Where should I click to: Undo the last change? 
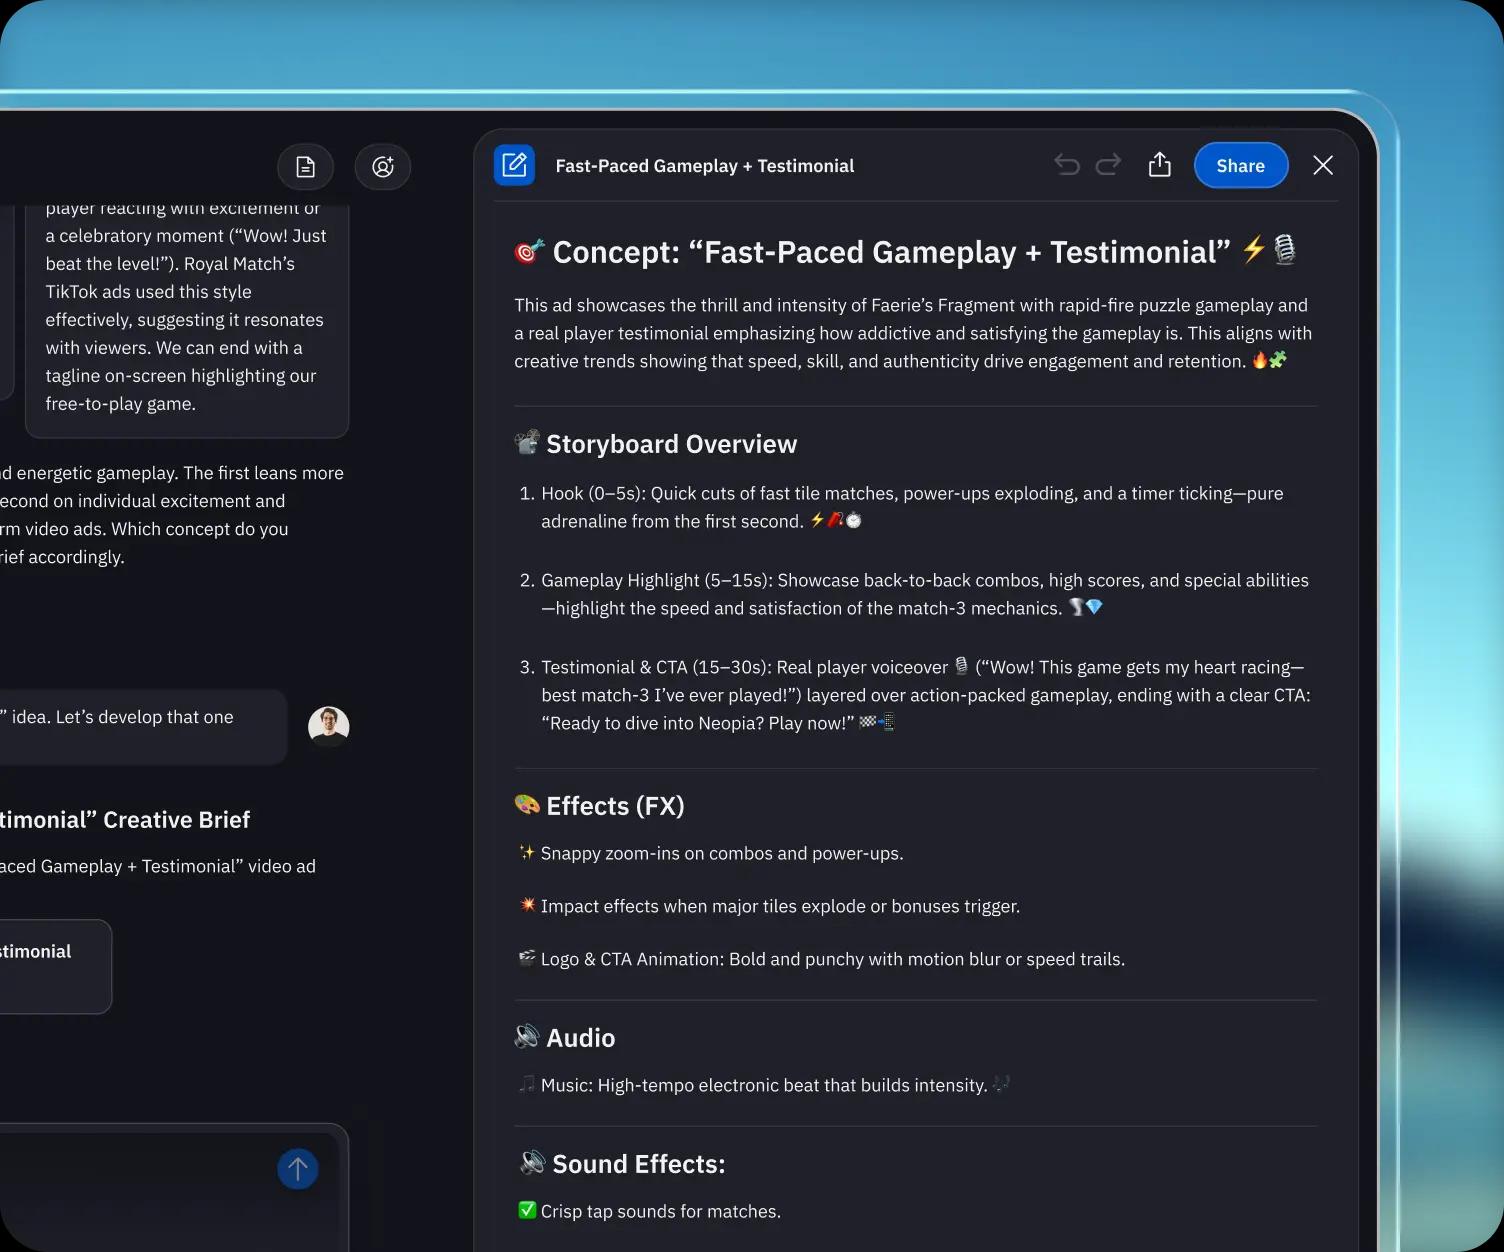pos(1067,165)
